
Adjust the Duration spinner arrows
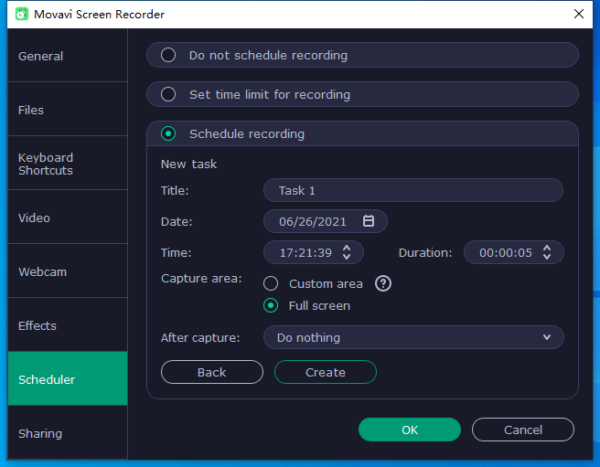tap(547, 252)
